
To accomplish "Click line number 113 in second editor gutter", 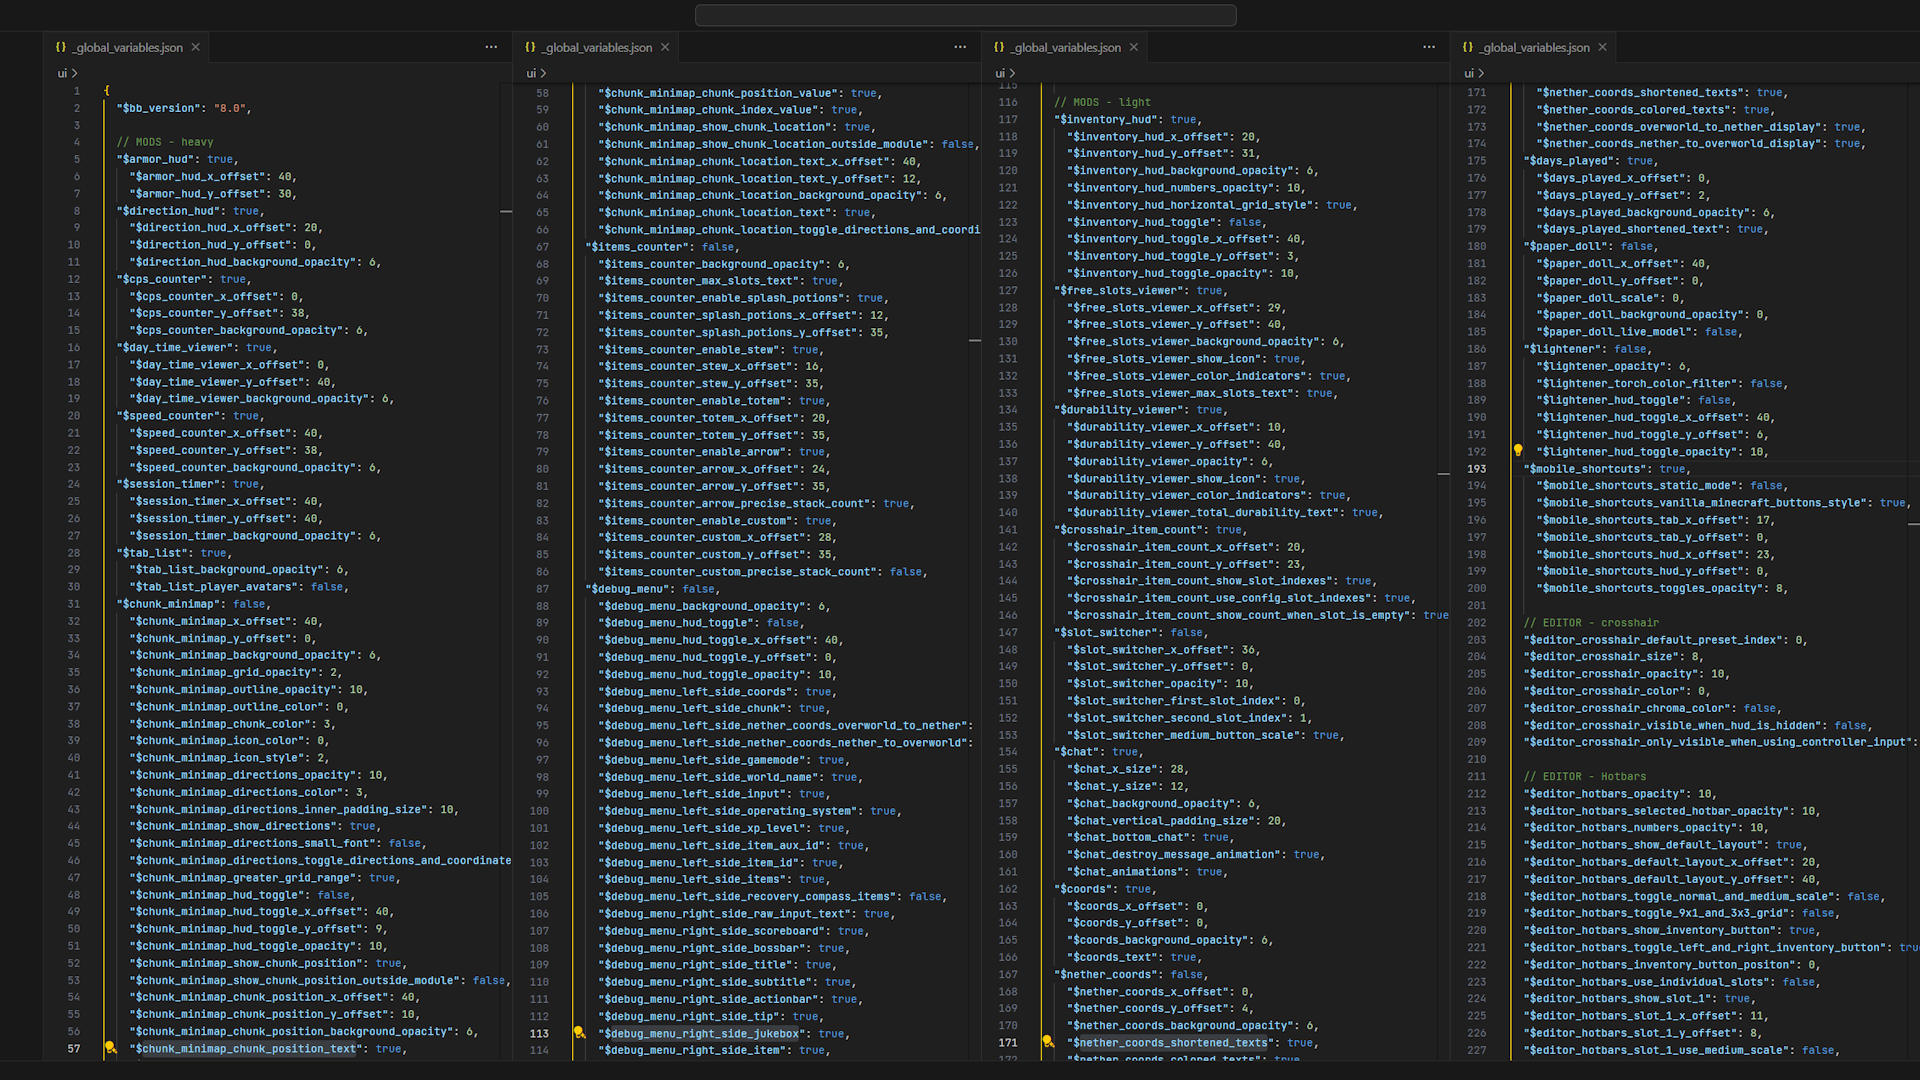I will pyautogui.click(x=539, y=1033).
